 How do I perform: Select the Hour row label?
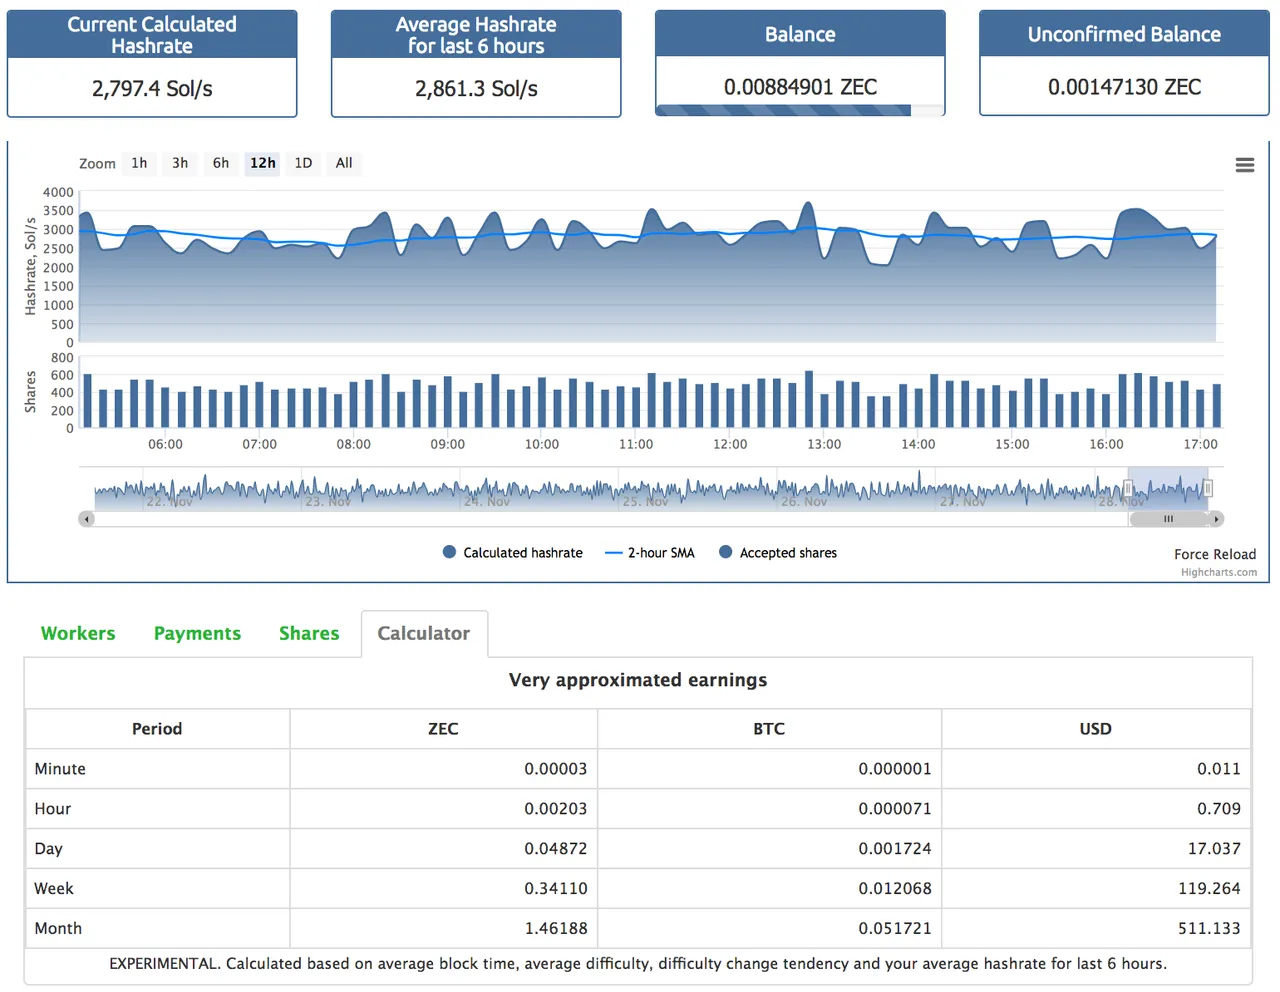point(53,808)
